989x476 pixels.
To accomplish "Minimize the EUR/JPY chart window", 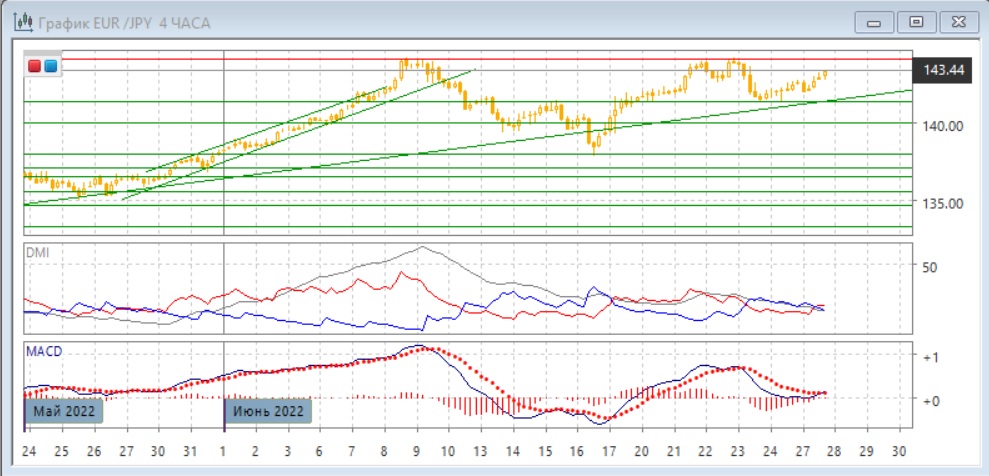I will [x=874, y=22].
